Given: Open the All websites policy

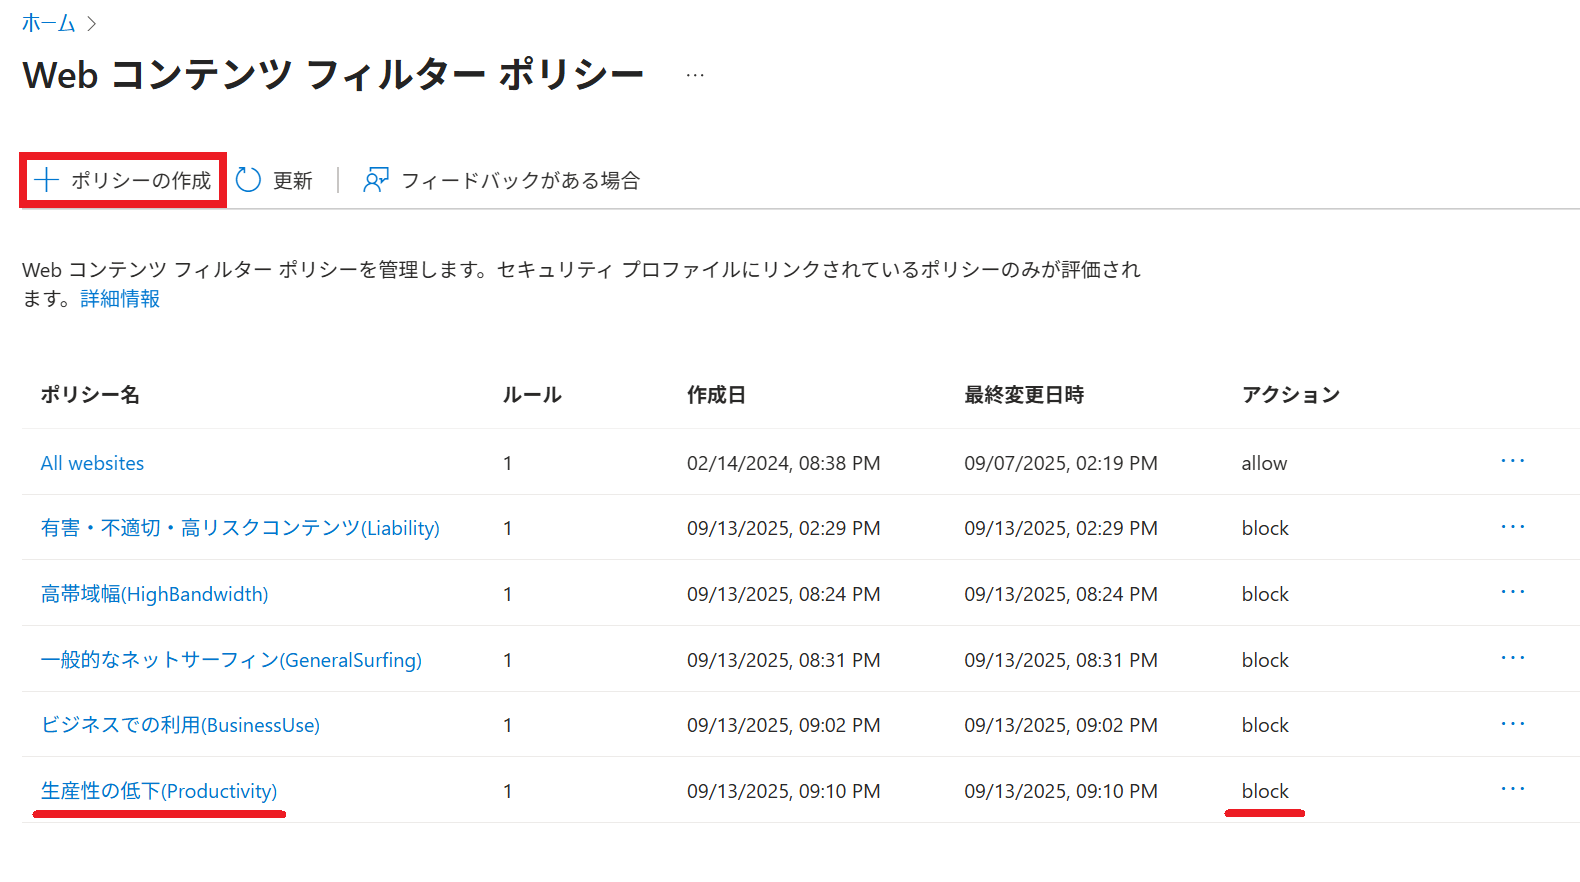Looking at the screenshot, I should click(x=92, y=463).
